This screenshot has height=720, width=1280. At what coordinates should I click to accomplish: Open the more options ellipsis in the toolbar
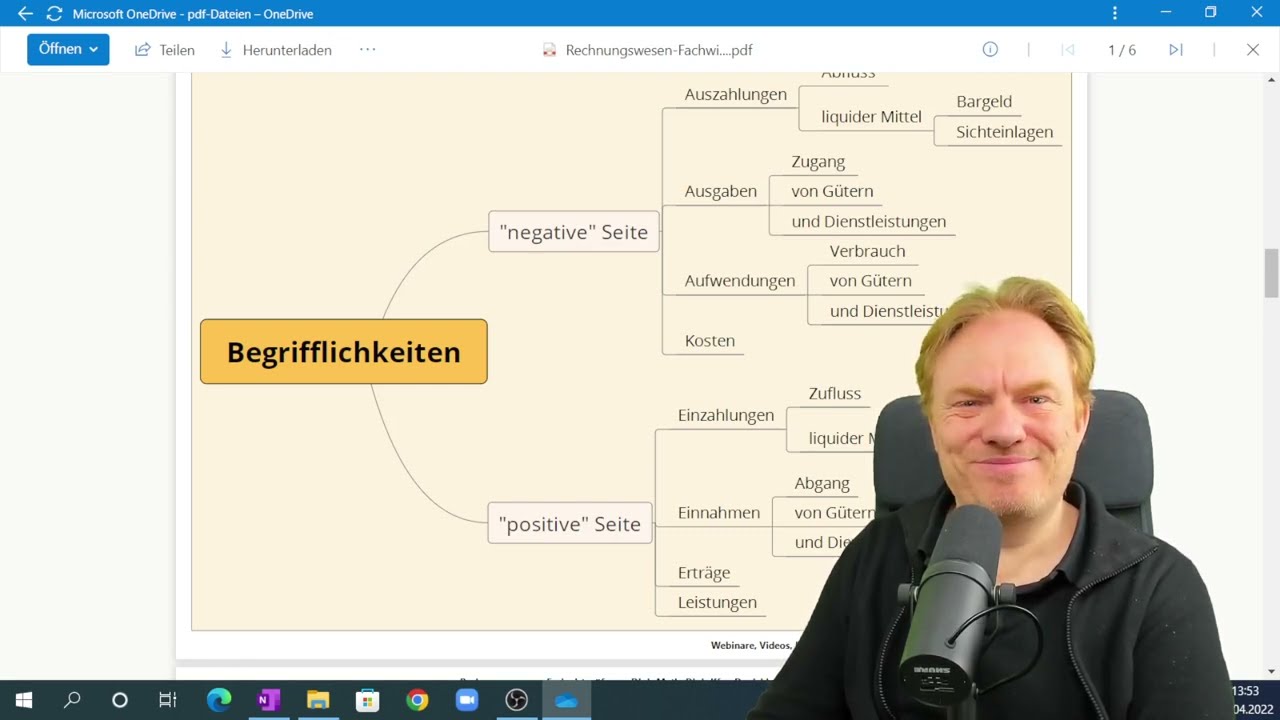coord(368,49)
